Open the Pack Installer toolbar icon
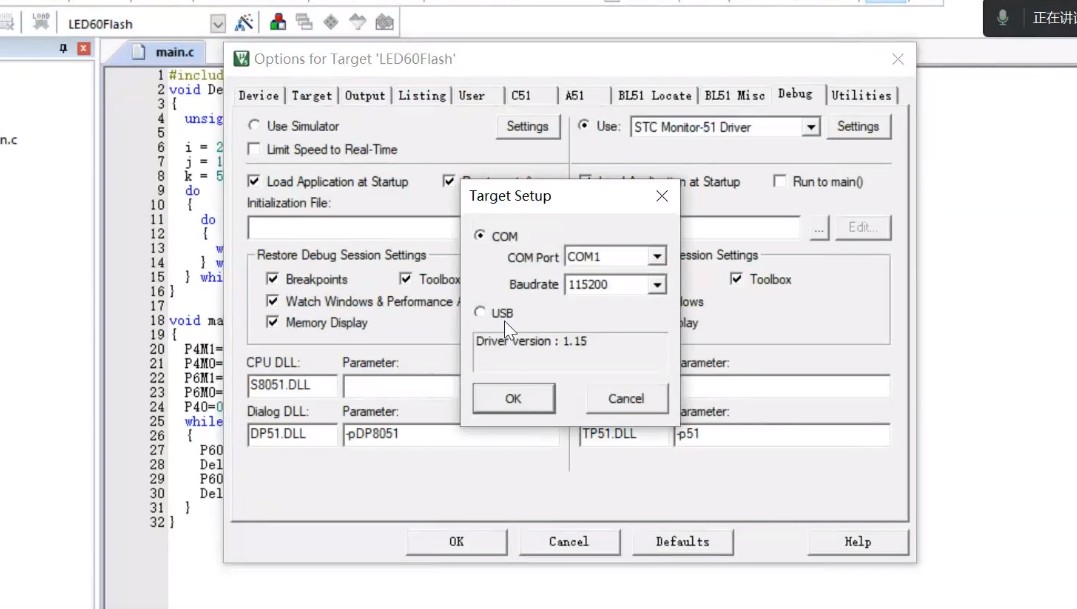This screenshot has height=609, width=1077. (384, 23)
